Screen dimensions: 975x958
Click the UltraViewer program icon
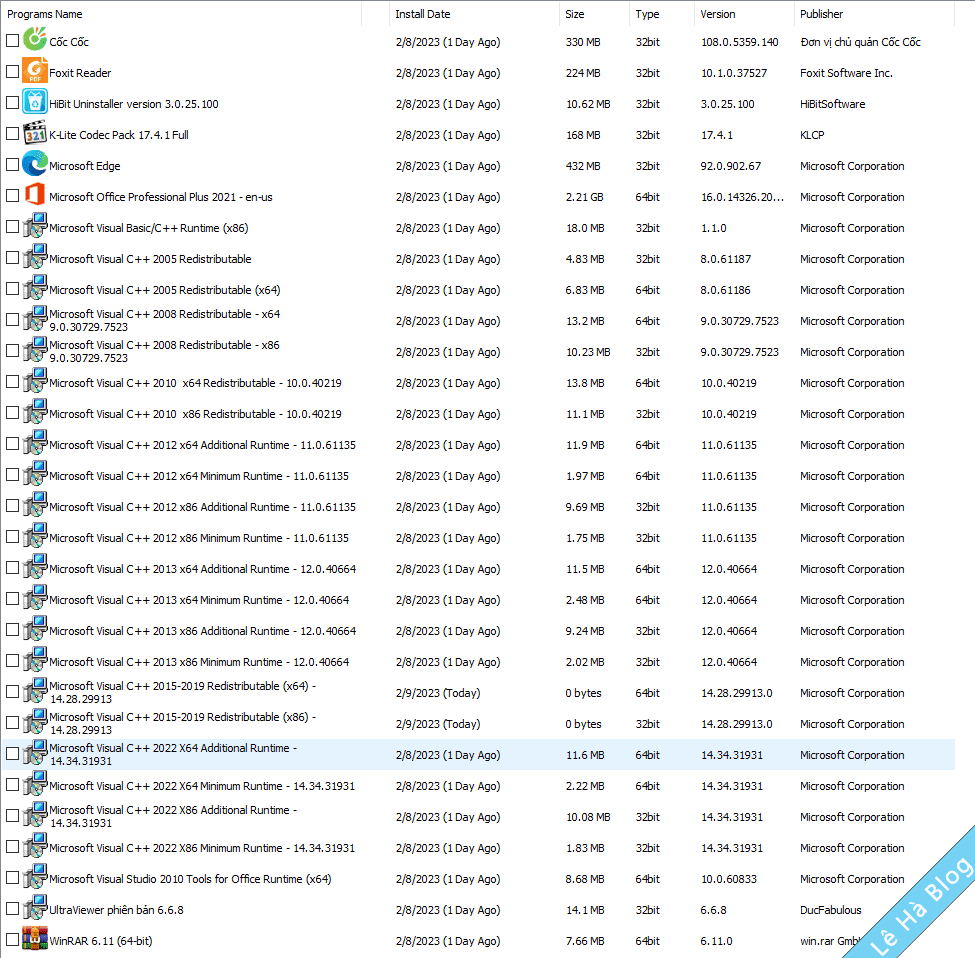pyautogui.click(x=34, y=909)
